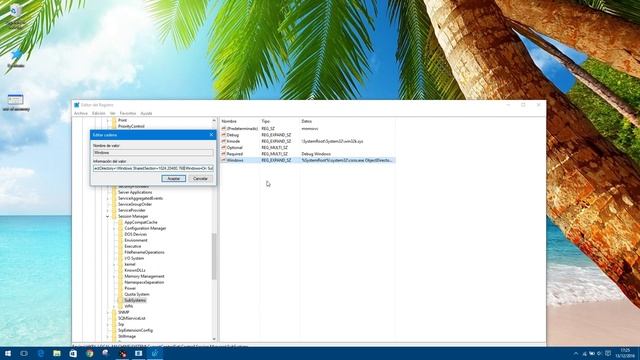Viewport: 640px width, 360px height.
Task: Open the Ayuda menu
Action: pyautogui.click(x=146, y=113)
